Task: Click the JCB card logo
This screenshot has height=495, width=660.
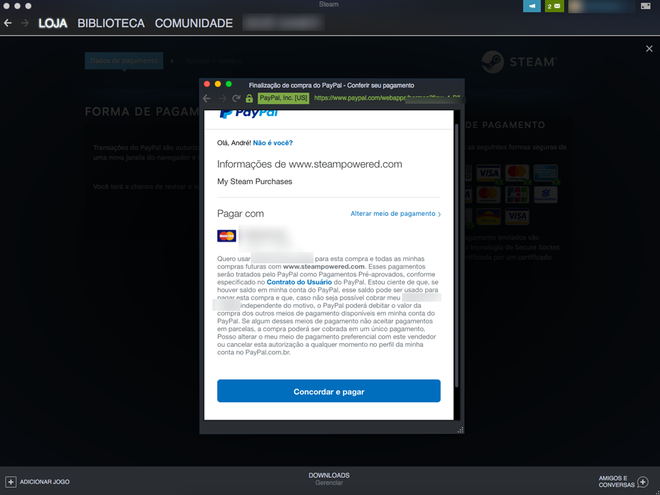Action: 517,194
